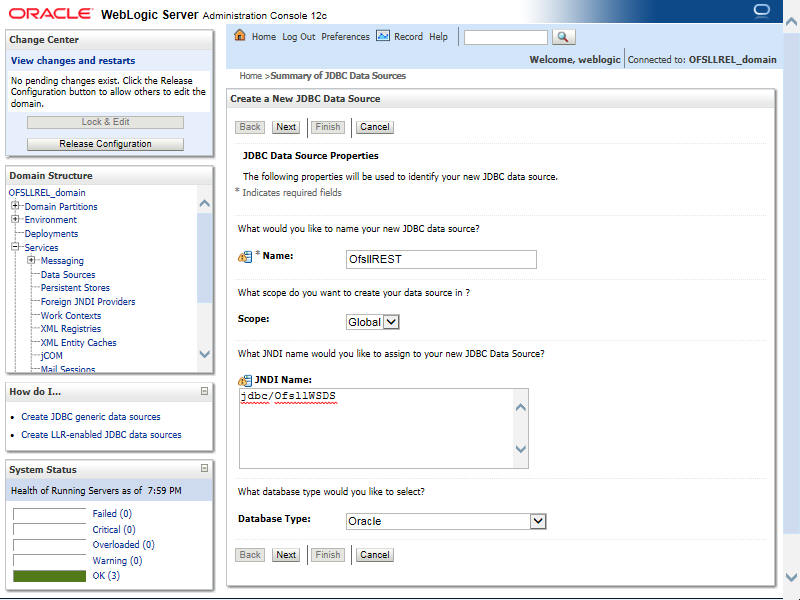Viewport: 800px width, 600px height.
Task: Click Log Out in the toolbar
Action: point(298,37)
